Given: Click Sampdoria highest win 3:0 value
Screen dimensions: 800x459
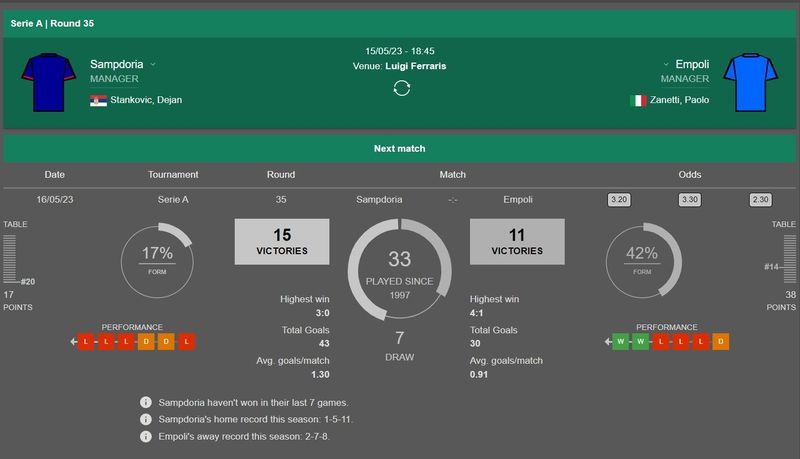Looking at the screenshot, I should tap(322, 313).
